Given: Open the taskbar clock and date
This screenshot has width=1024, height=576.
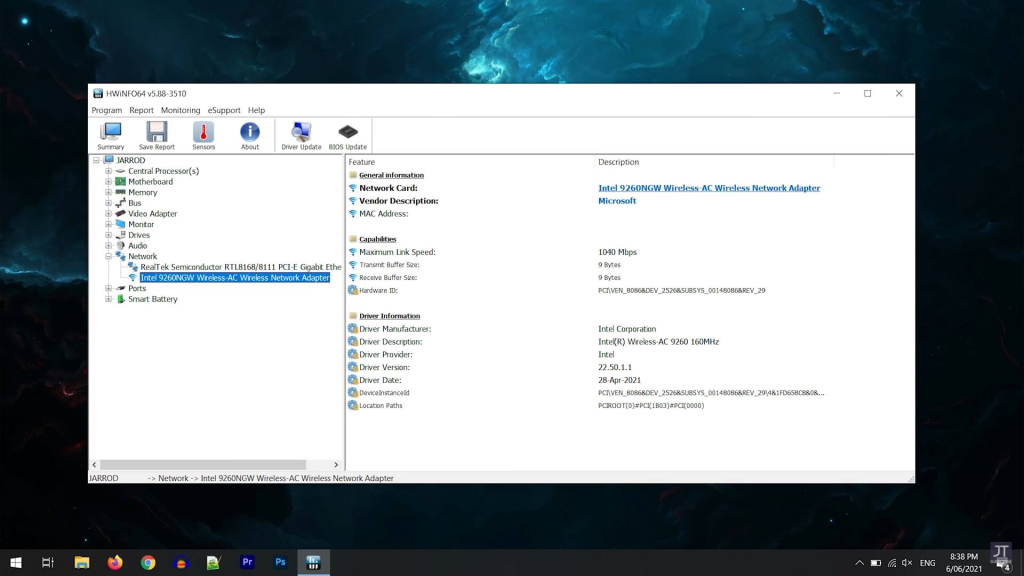Looking at the screenshot, I should click(x=964, y=562).
